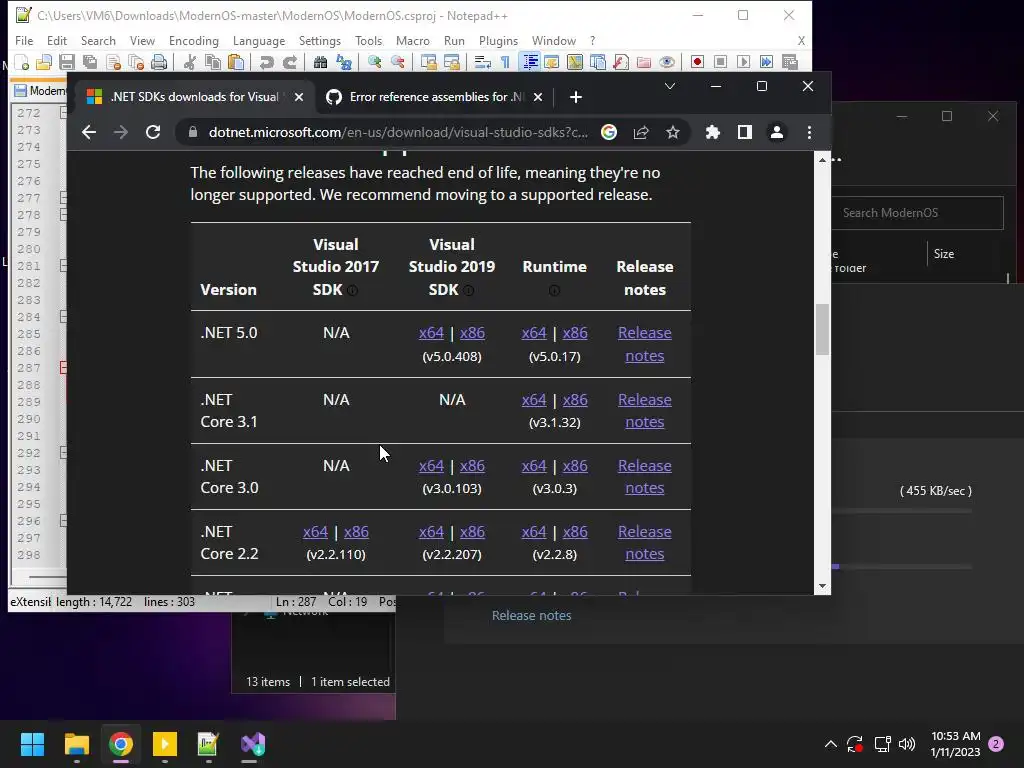Bookmark page with star icon

point(673,133)
